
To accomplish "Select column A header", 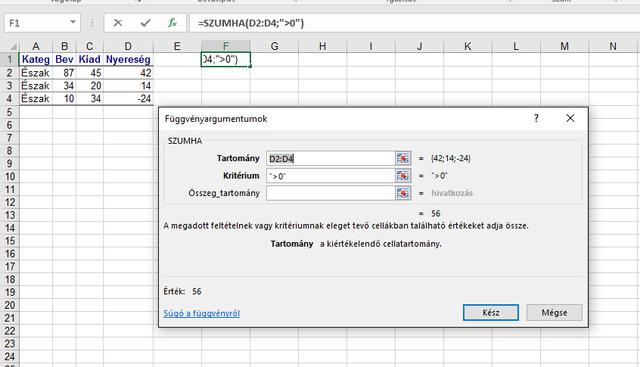I will coord(36,46).
